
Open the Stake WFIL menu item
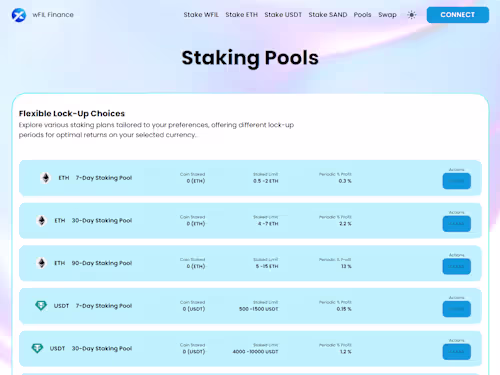click(201, 15)
